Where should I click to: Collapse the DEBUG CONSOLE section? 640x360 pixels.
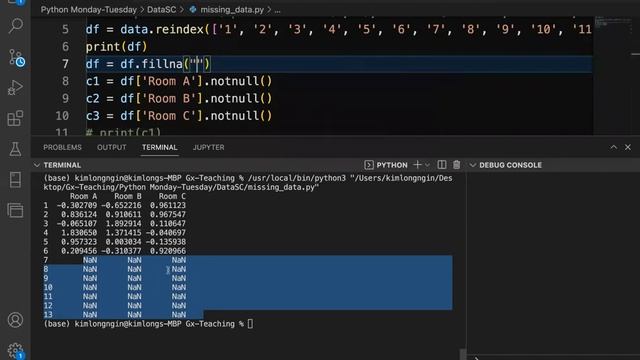[473, 165]
